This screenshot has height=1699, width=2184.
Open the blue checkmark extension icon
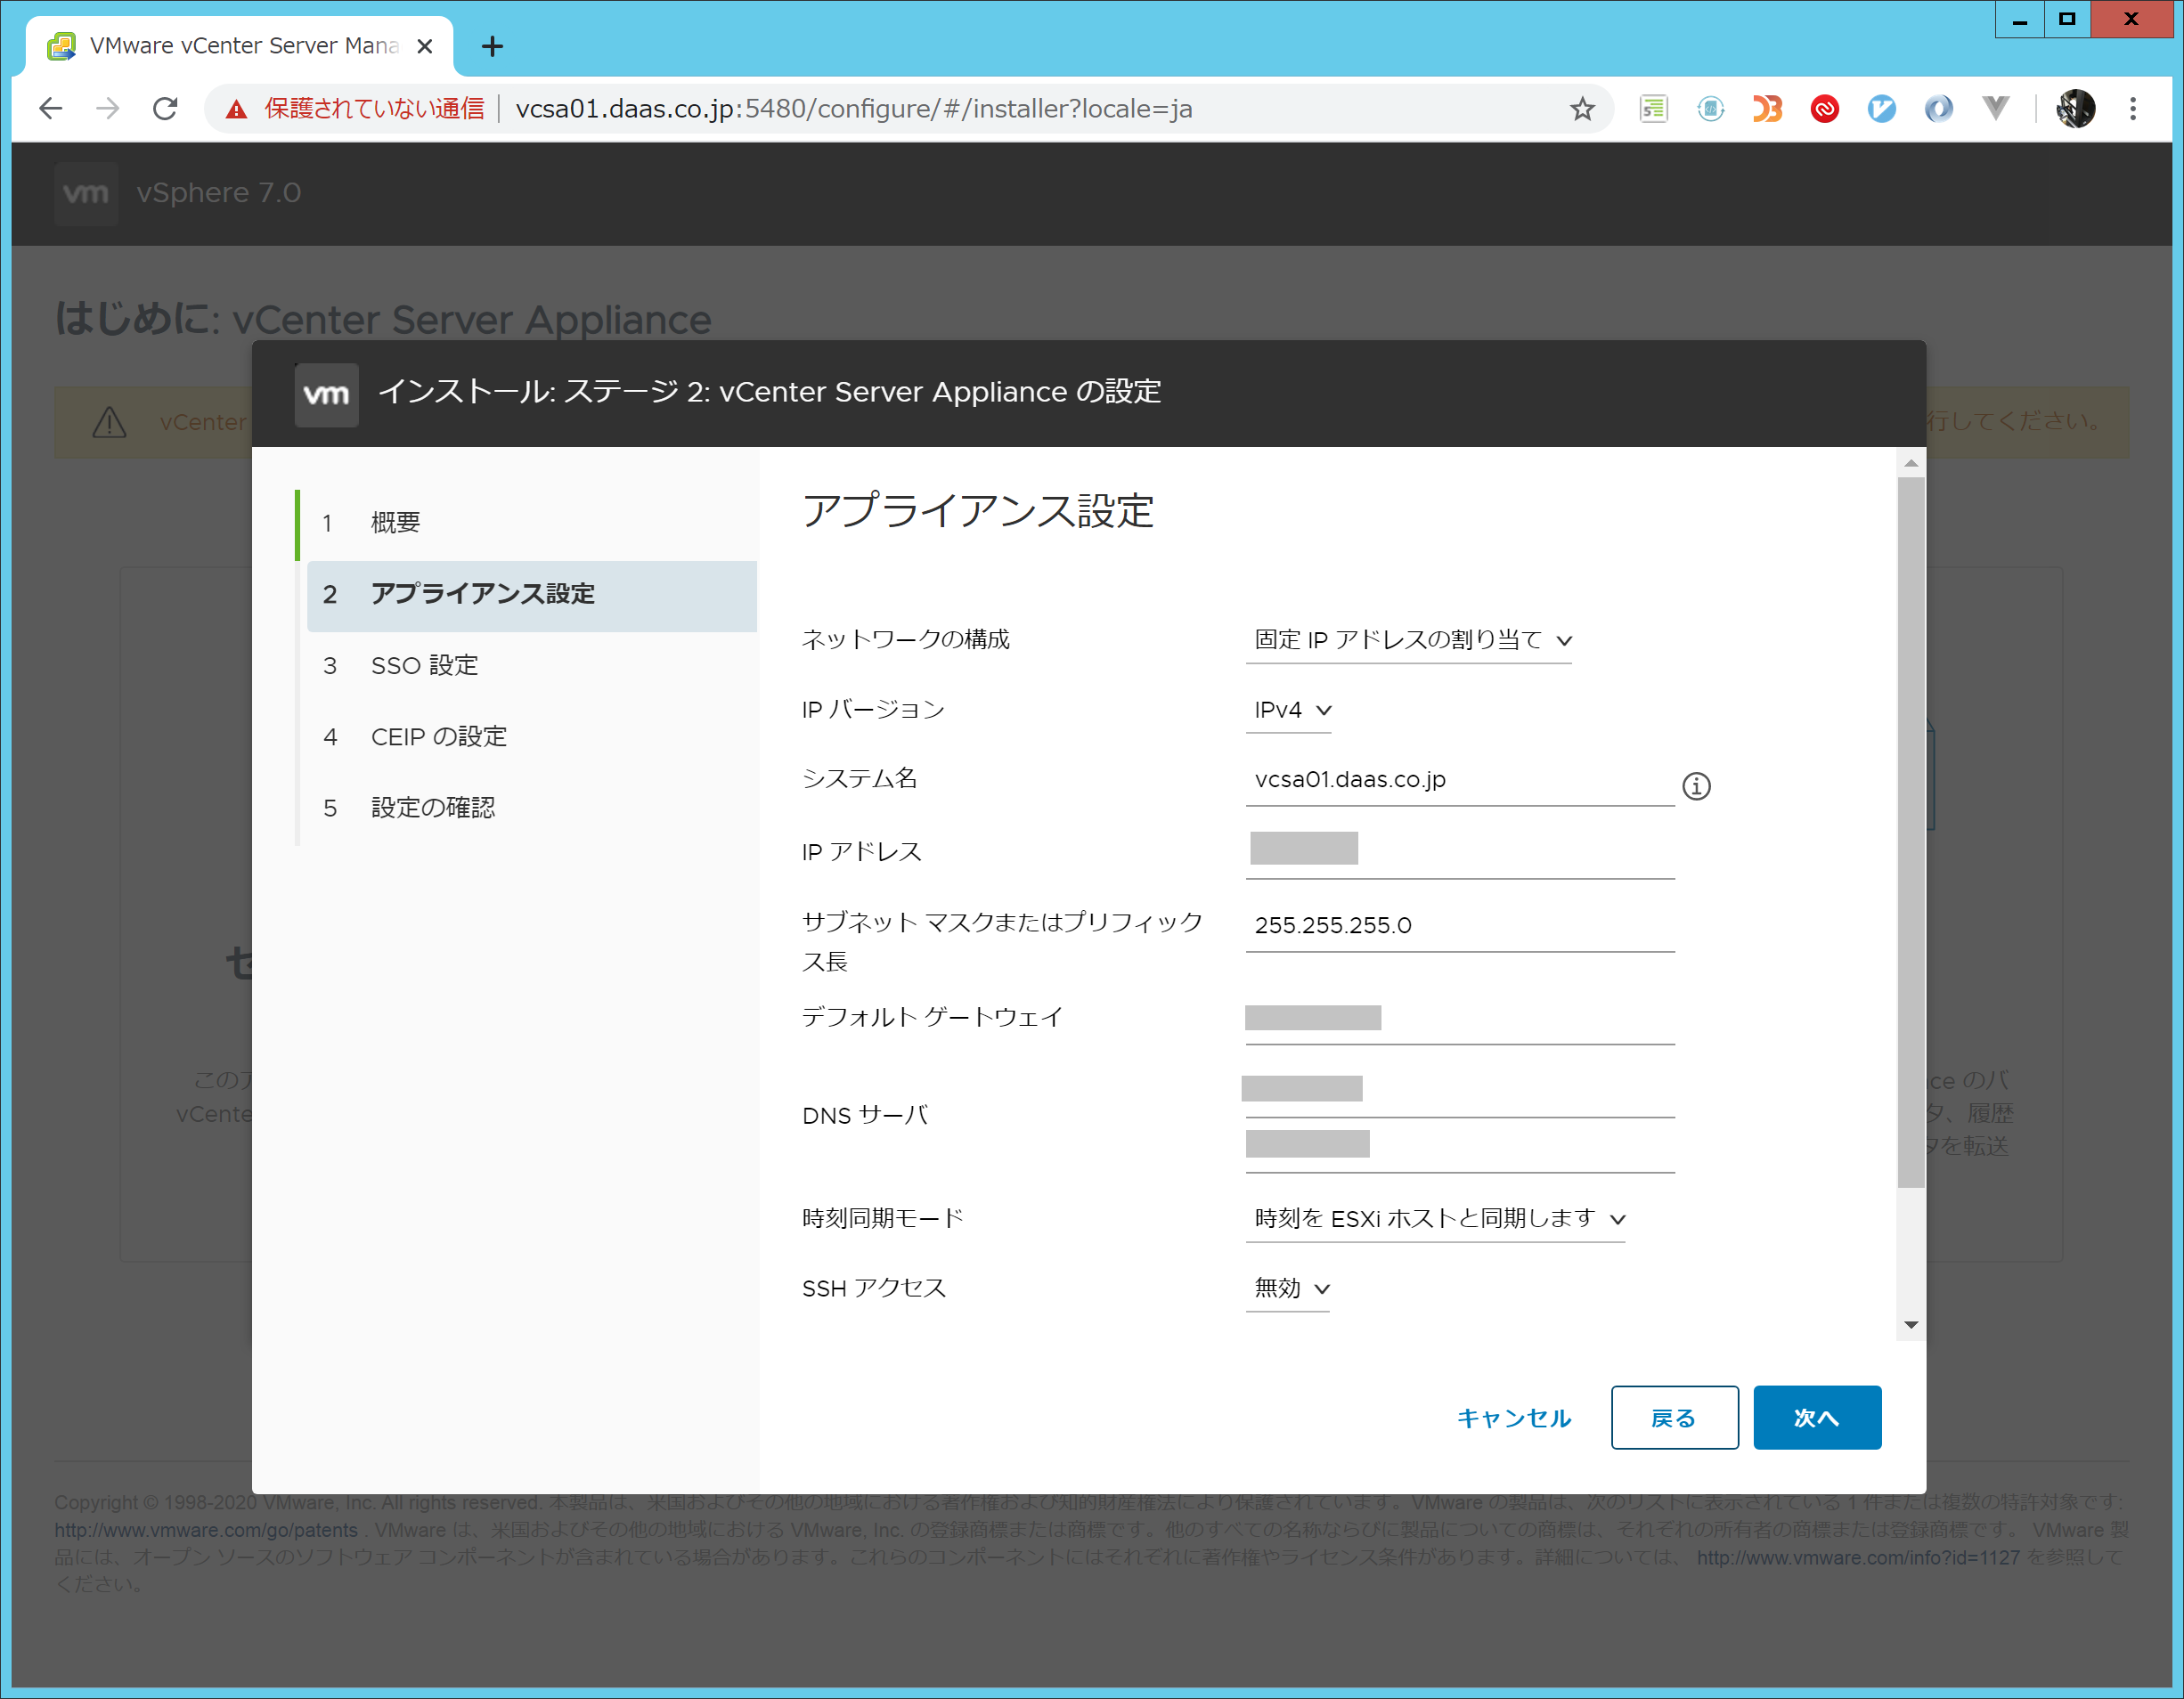point(1882,108)
